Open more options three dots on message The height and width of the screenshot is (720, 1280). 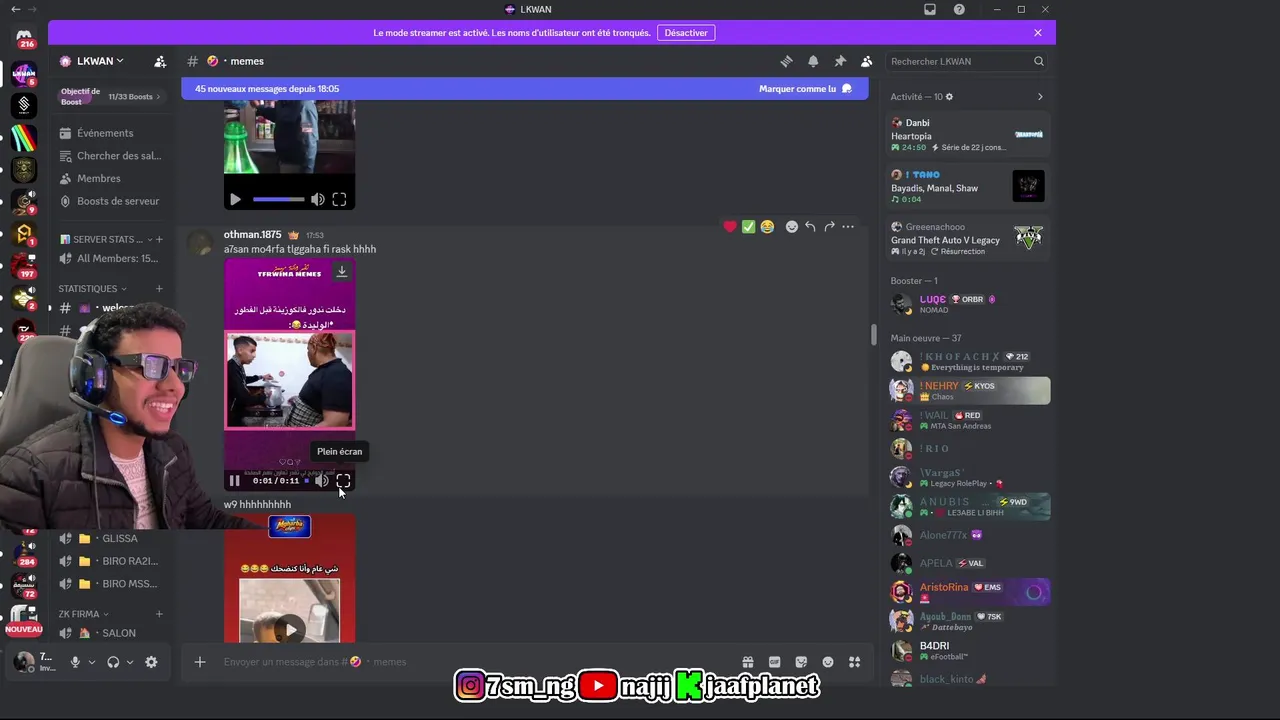pyautogui.click(x=848, y=227)
